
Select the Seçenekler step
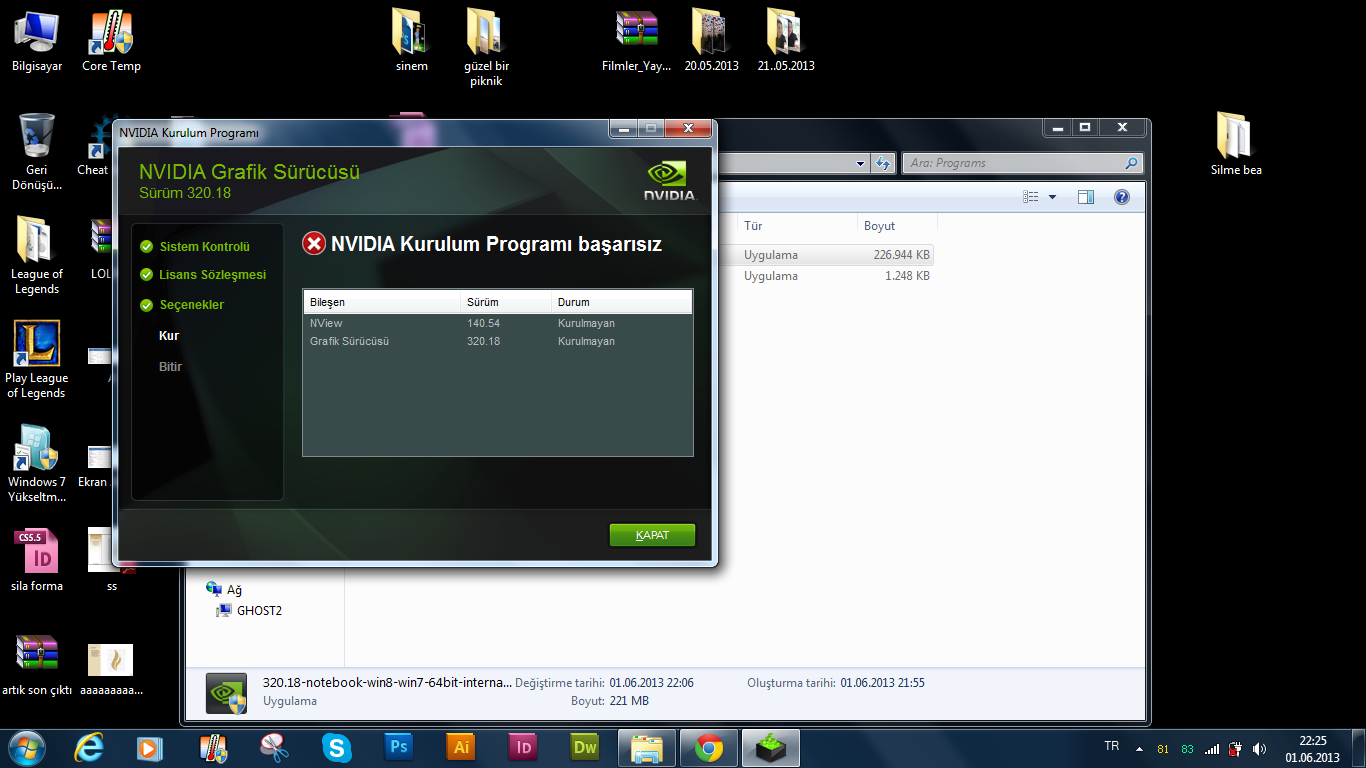click(x=191, y=305)
